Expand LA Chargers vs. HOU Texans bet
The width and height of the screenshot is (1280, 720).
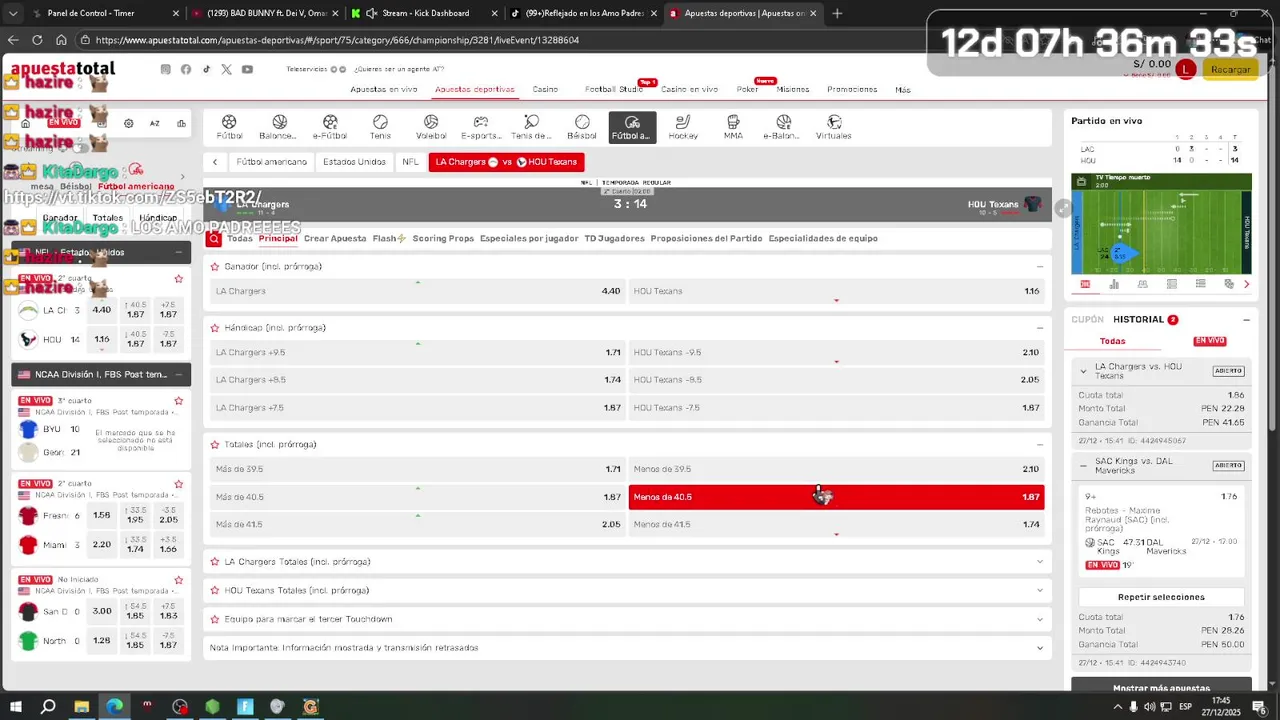(x=1083, y=371)
